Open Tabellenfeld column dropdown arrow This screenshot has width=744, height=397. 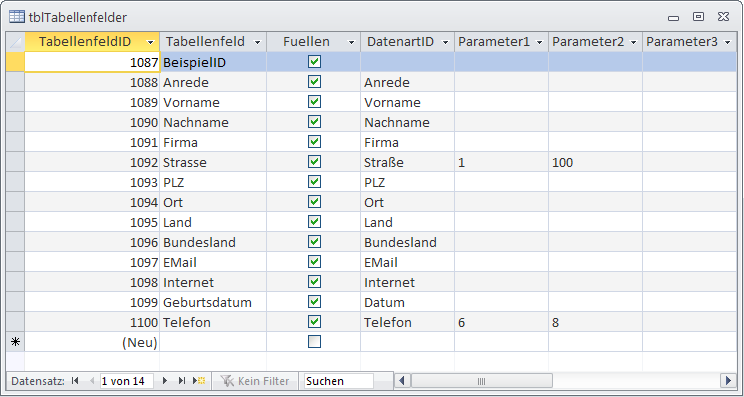click(258, 42)
